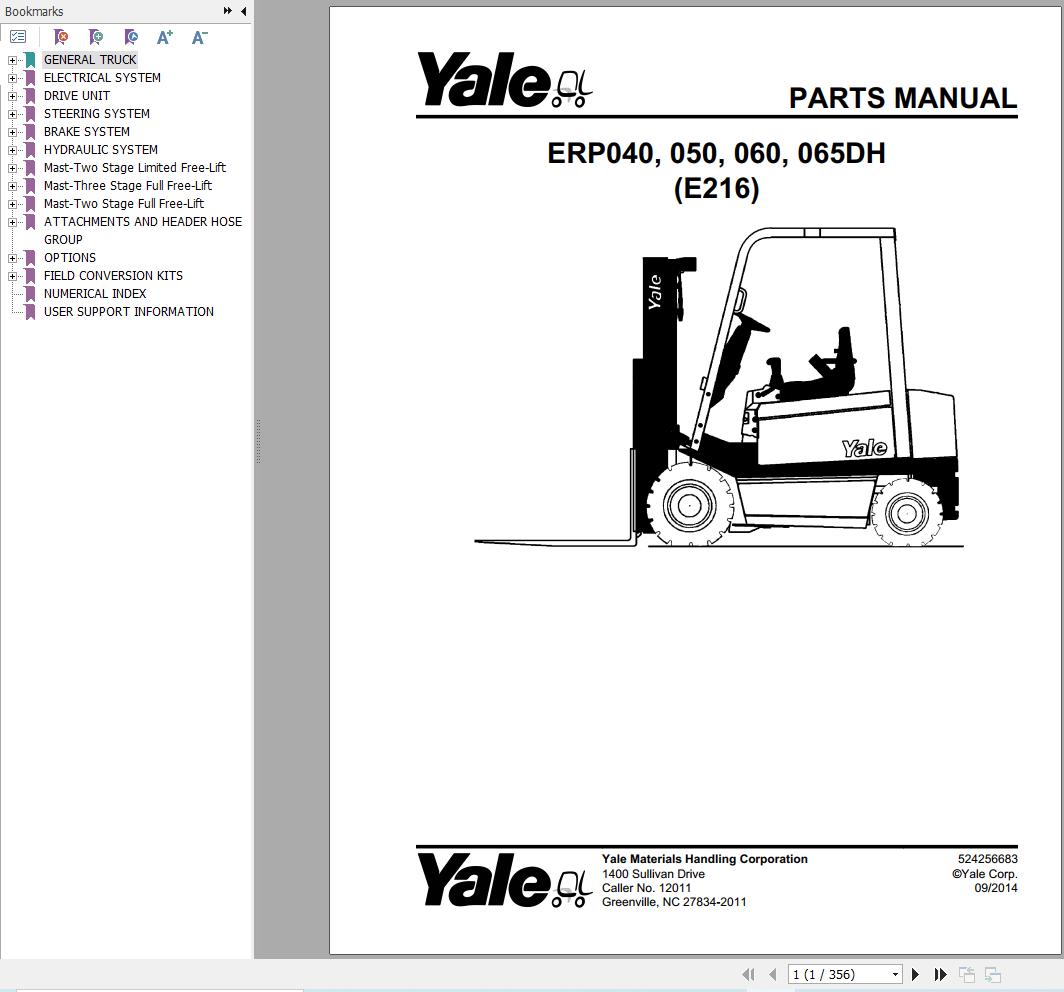Viewport: 1064px width, 992px height.
Task: Open the OPTIONS bookmark section
Action: point(69,257)
